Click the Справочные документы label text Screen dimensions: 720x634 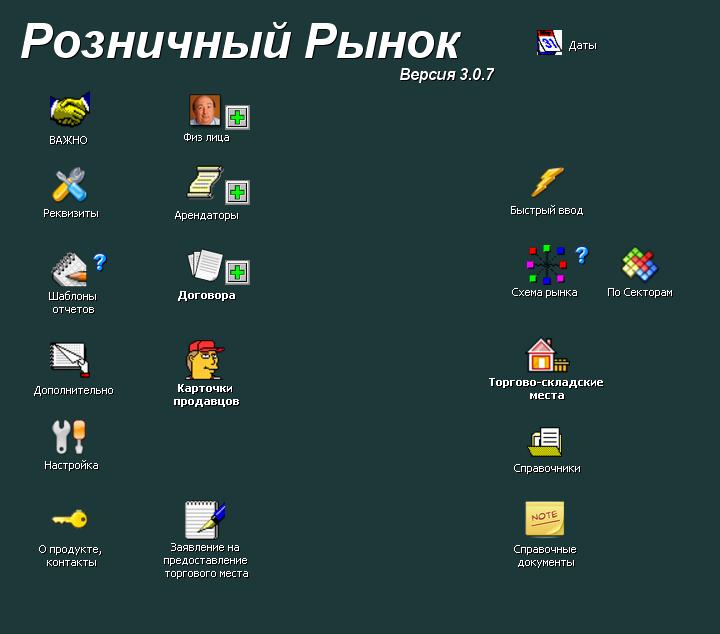545,556
